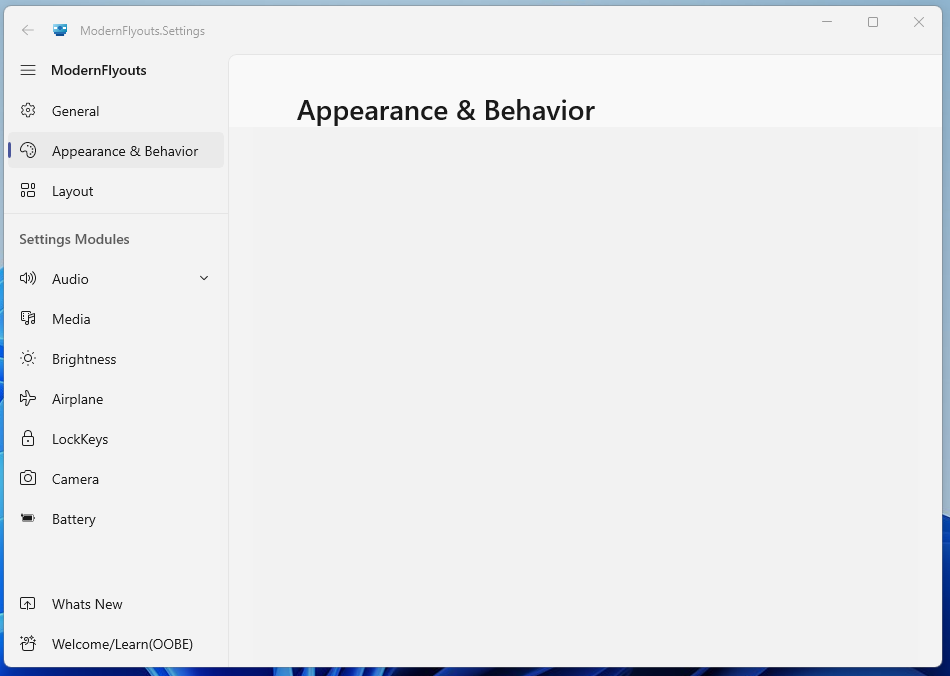Select the Battery module
This screenshot has height=676, width=950.
116,519
